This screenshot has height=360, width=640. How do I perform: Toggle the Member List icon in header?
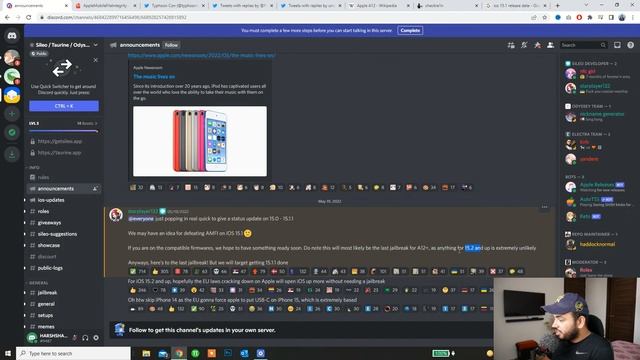coord(551,45)
